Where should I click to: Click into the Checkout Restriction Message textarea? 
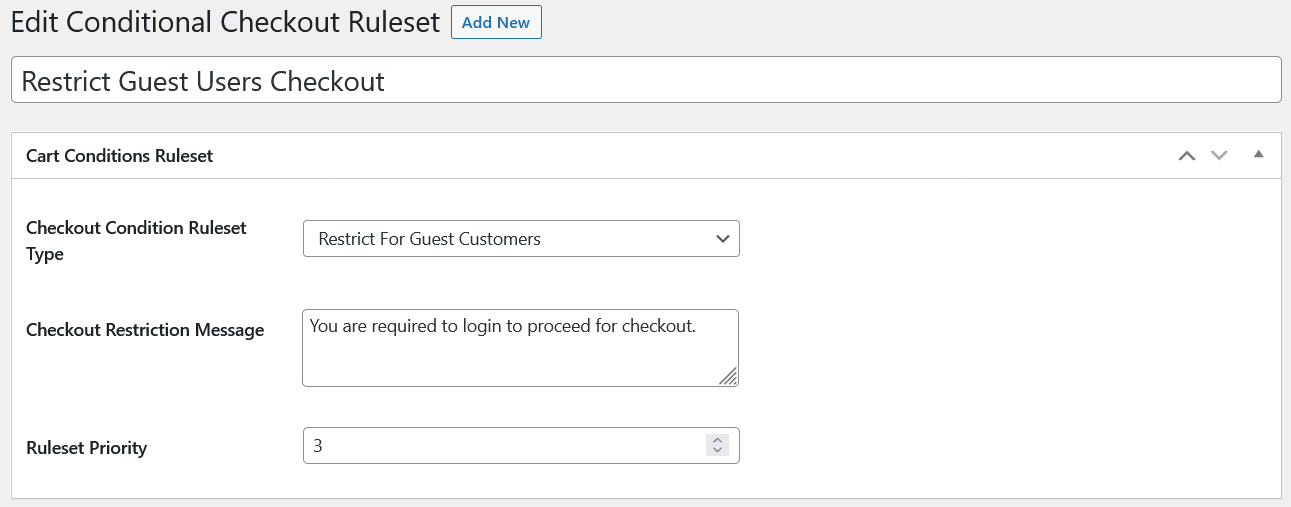click(520, 355)
